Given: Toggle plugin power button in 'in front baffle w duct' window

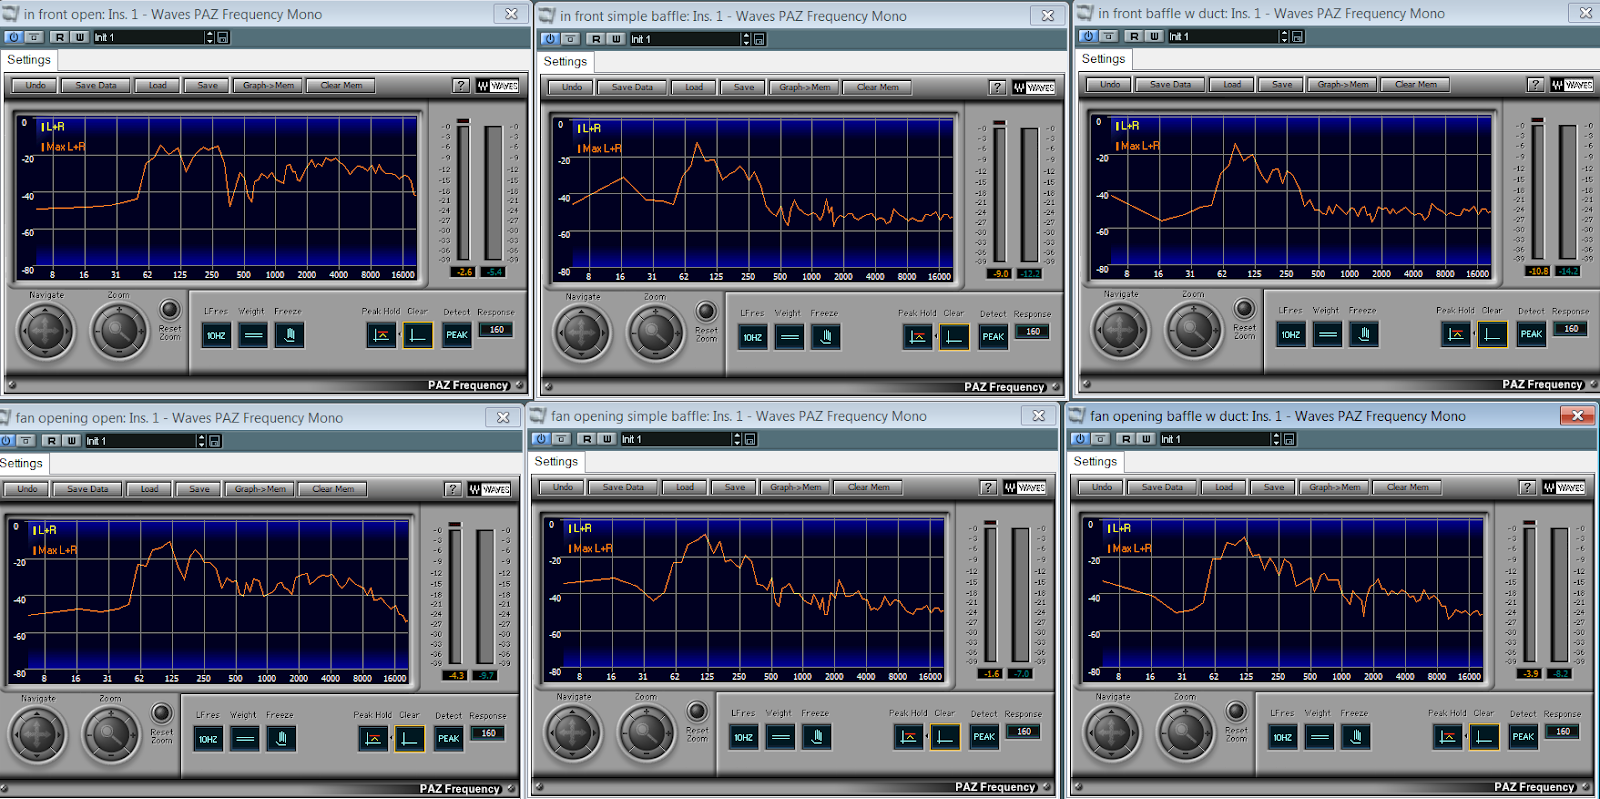Looking at the screenshot, I should (x=1088, y=36).
